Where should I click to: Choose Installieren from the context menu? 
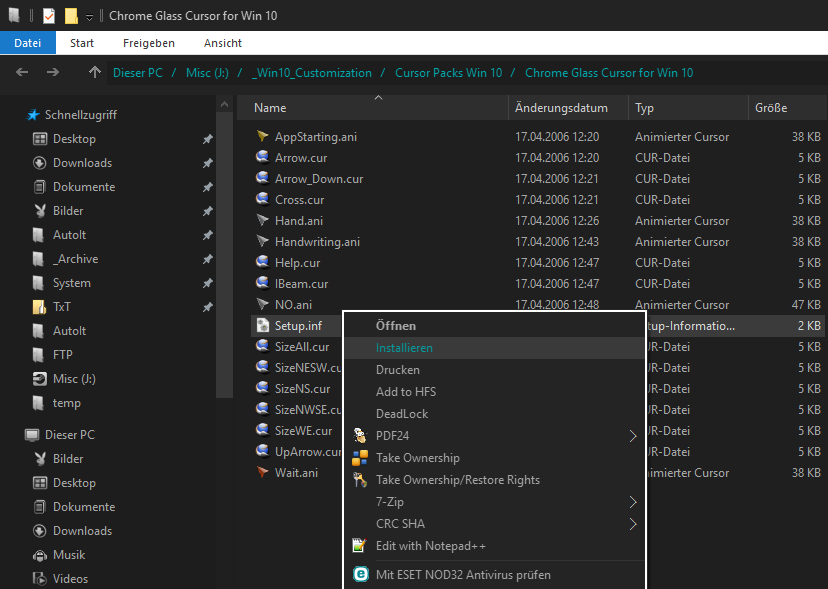pyautogui.click(x=404, y=348)
